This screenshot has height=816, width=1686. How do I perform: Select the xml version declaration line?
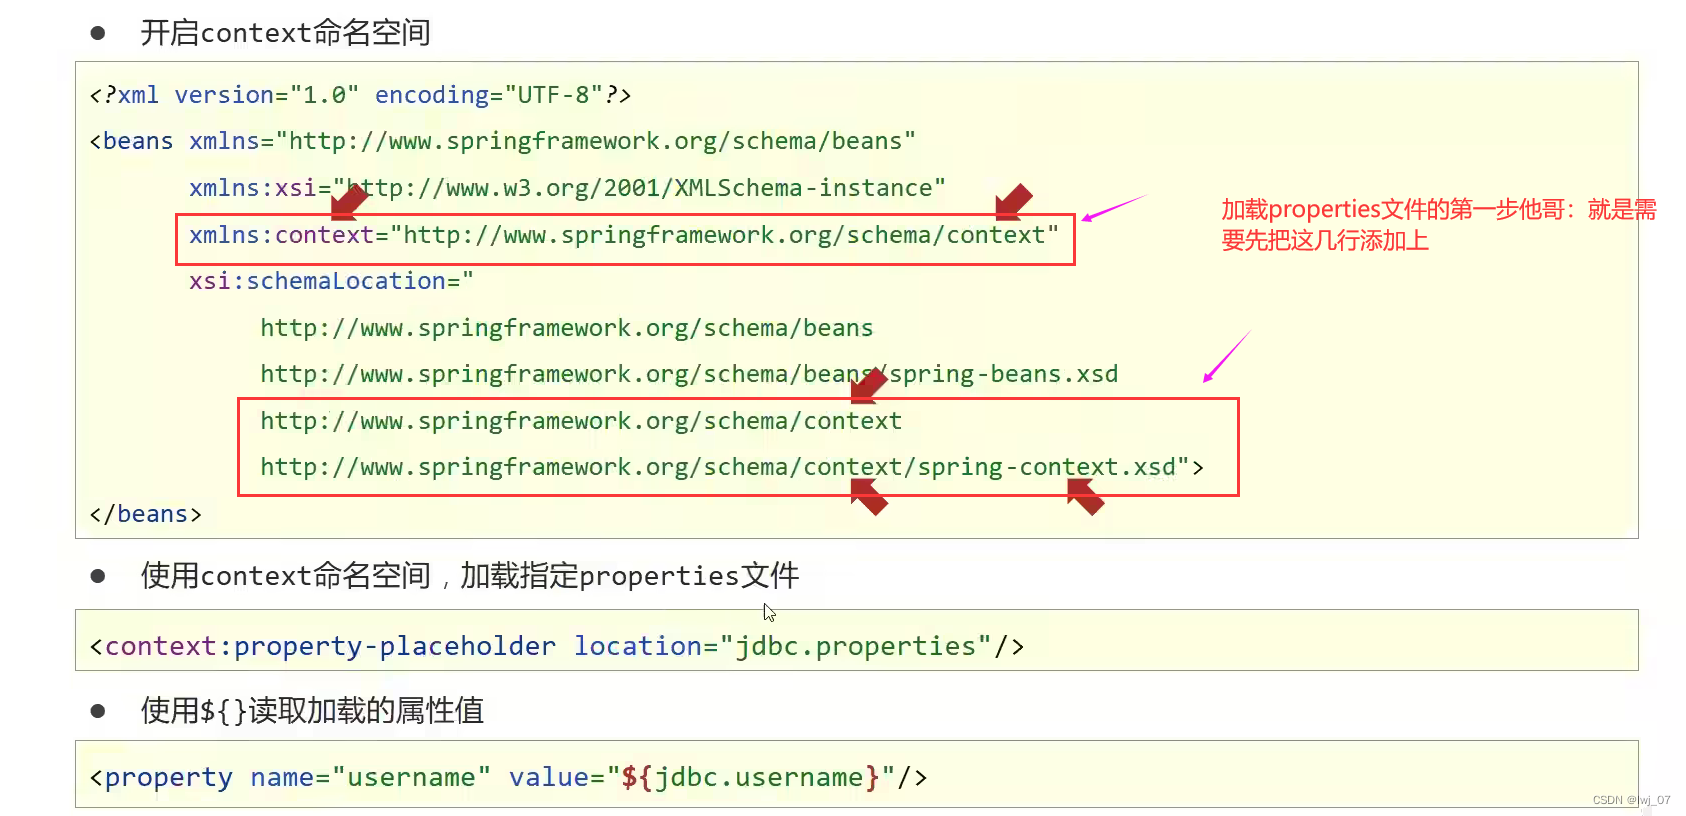pos(360,95)
